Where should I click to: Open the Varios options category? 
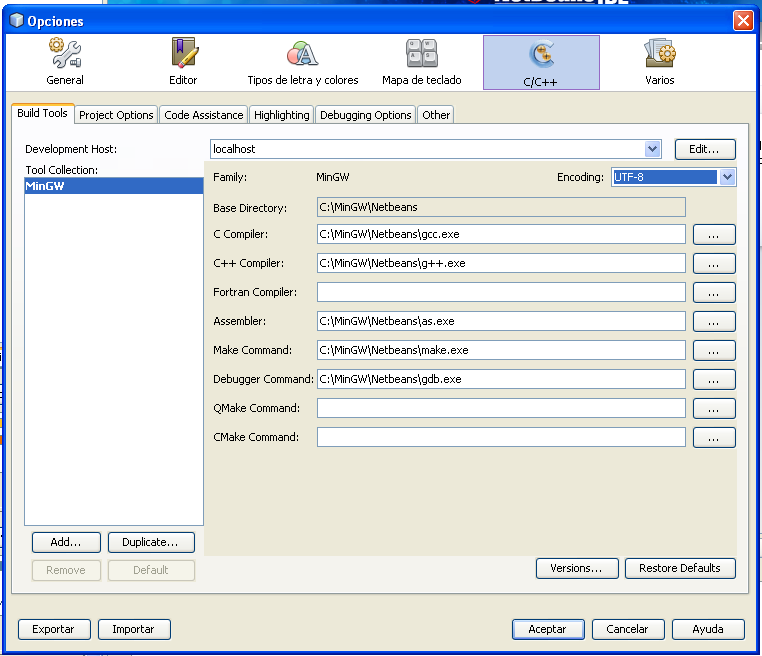pyautogui.click(x=659, y=63)
